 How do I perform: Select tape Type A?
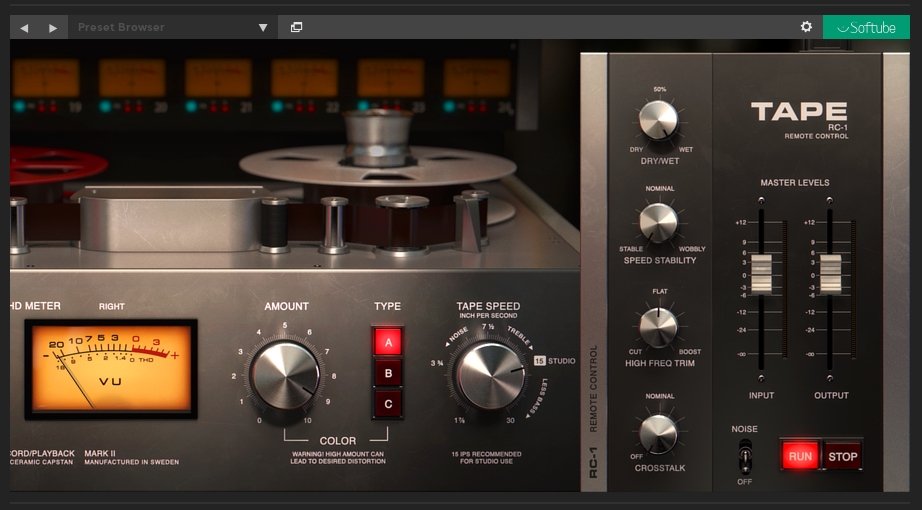point(387,342)
